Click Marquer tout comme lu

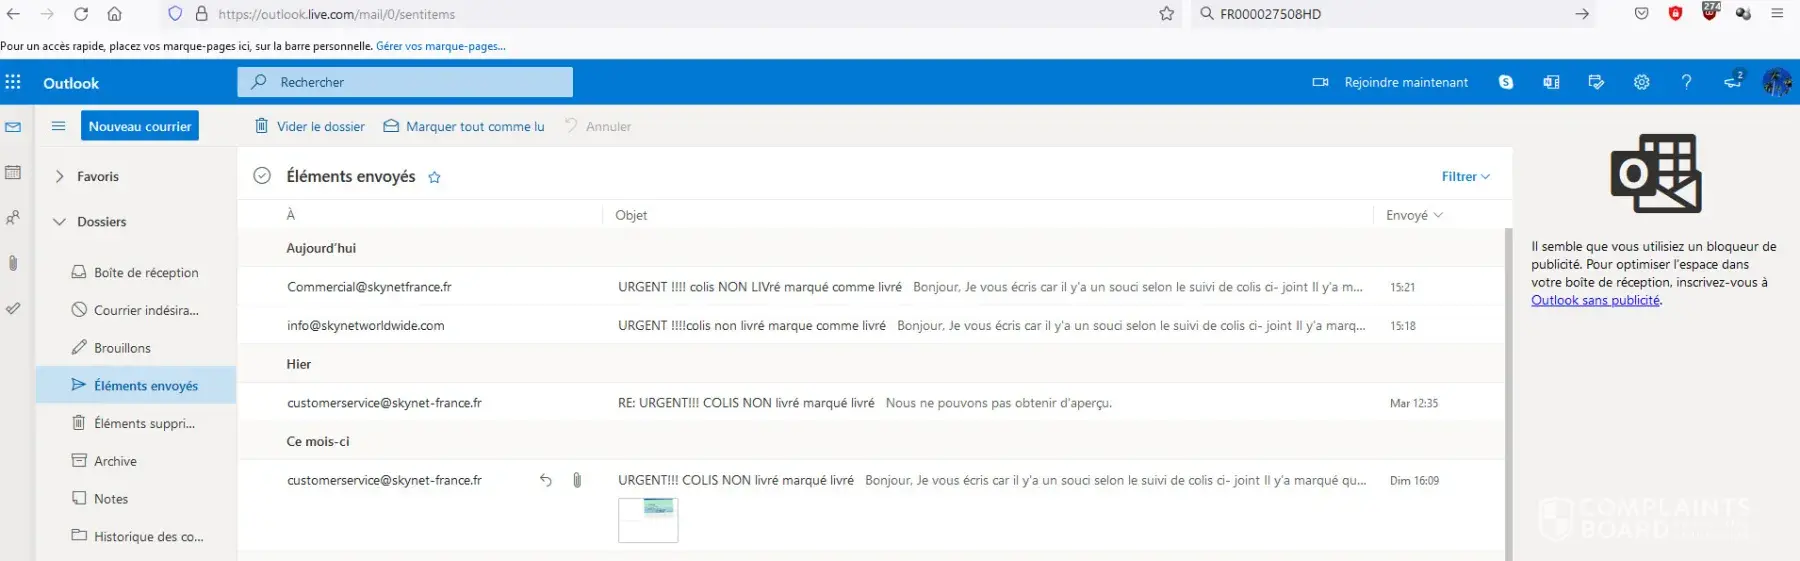tap(465, 126)
